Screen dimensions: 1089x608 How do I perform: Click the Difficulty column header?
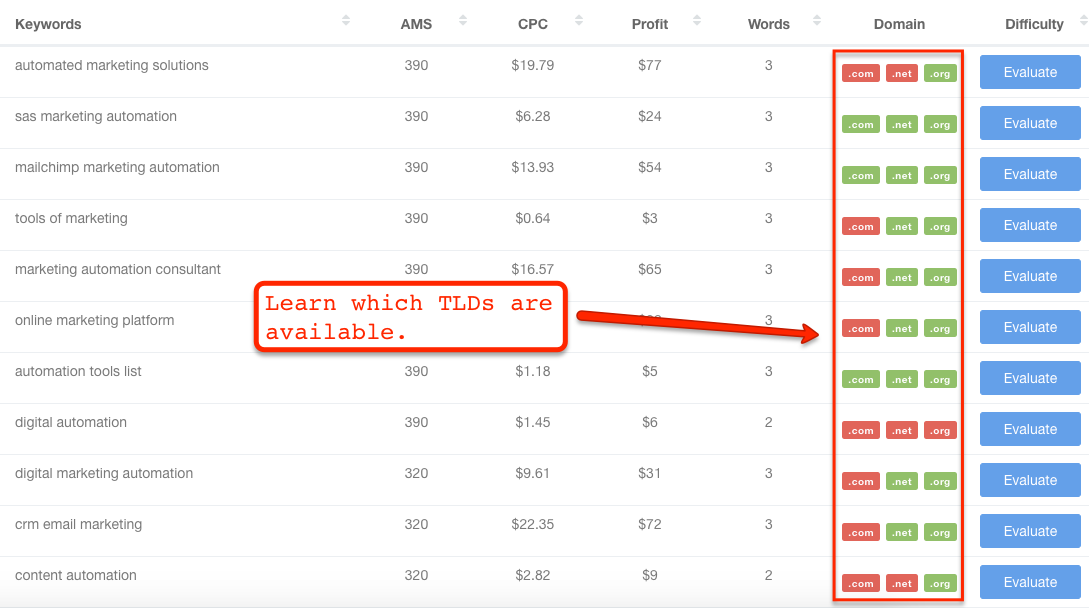click(1034, 24)
